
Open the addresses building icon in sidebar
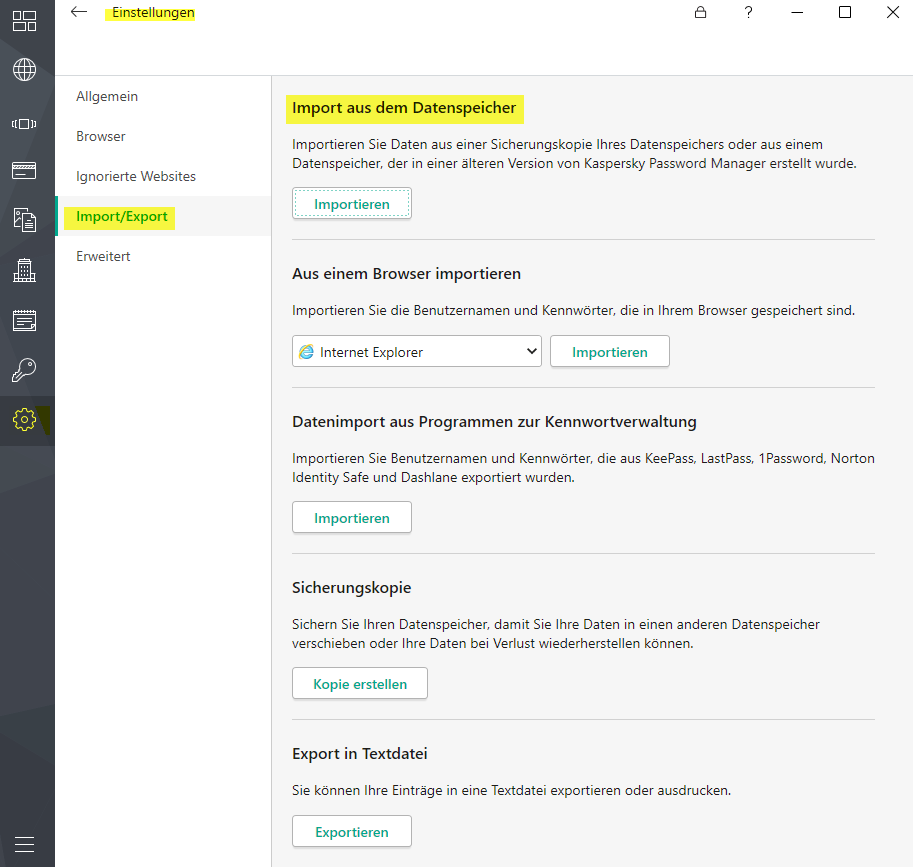[24, 270]
